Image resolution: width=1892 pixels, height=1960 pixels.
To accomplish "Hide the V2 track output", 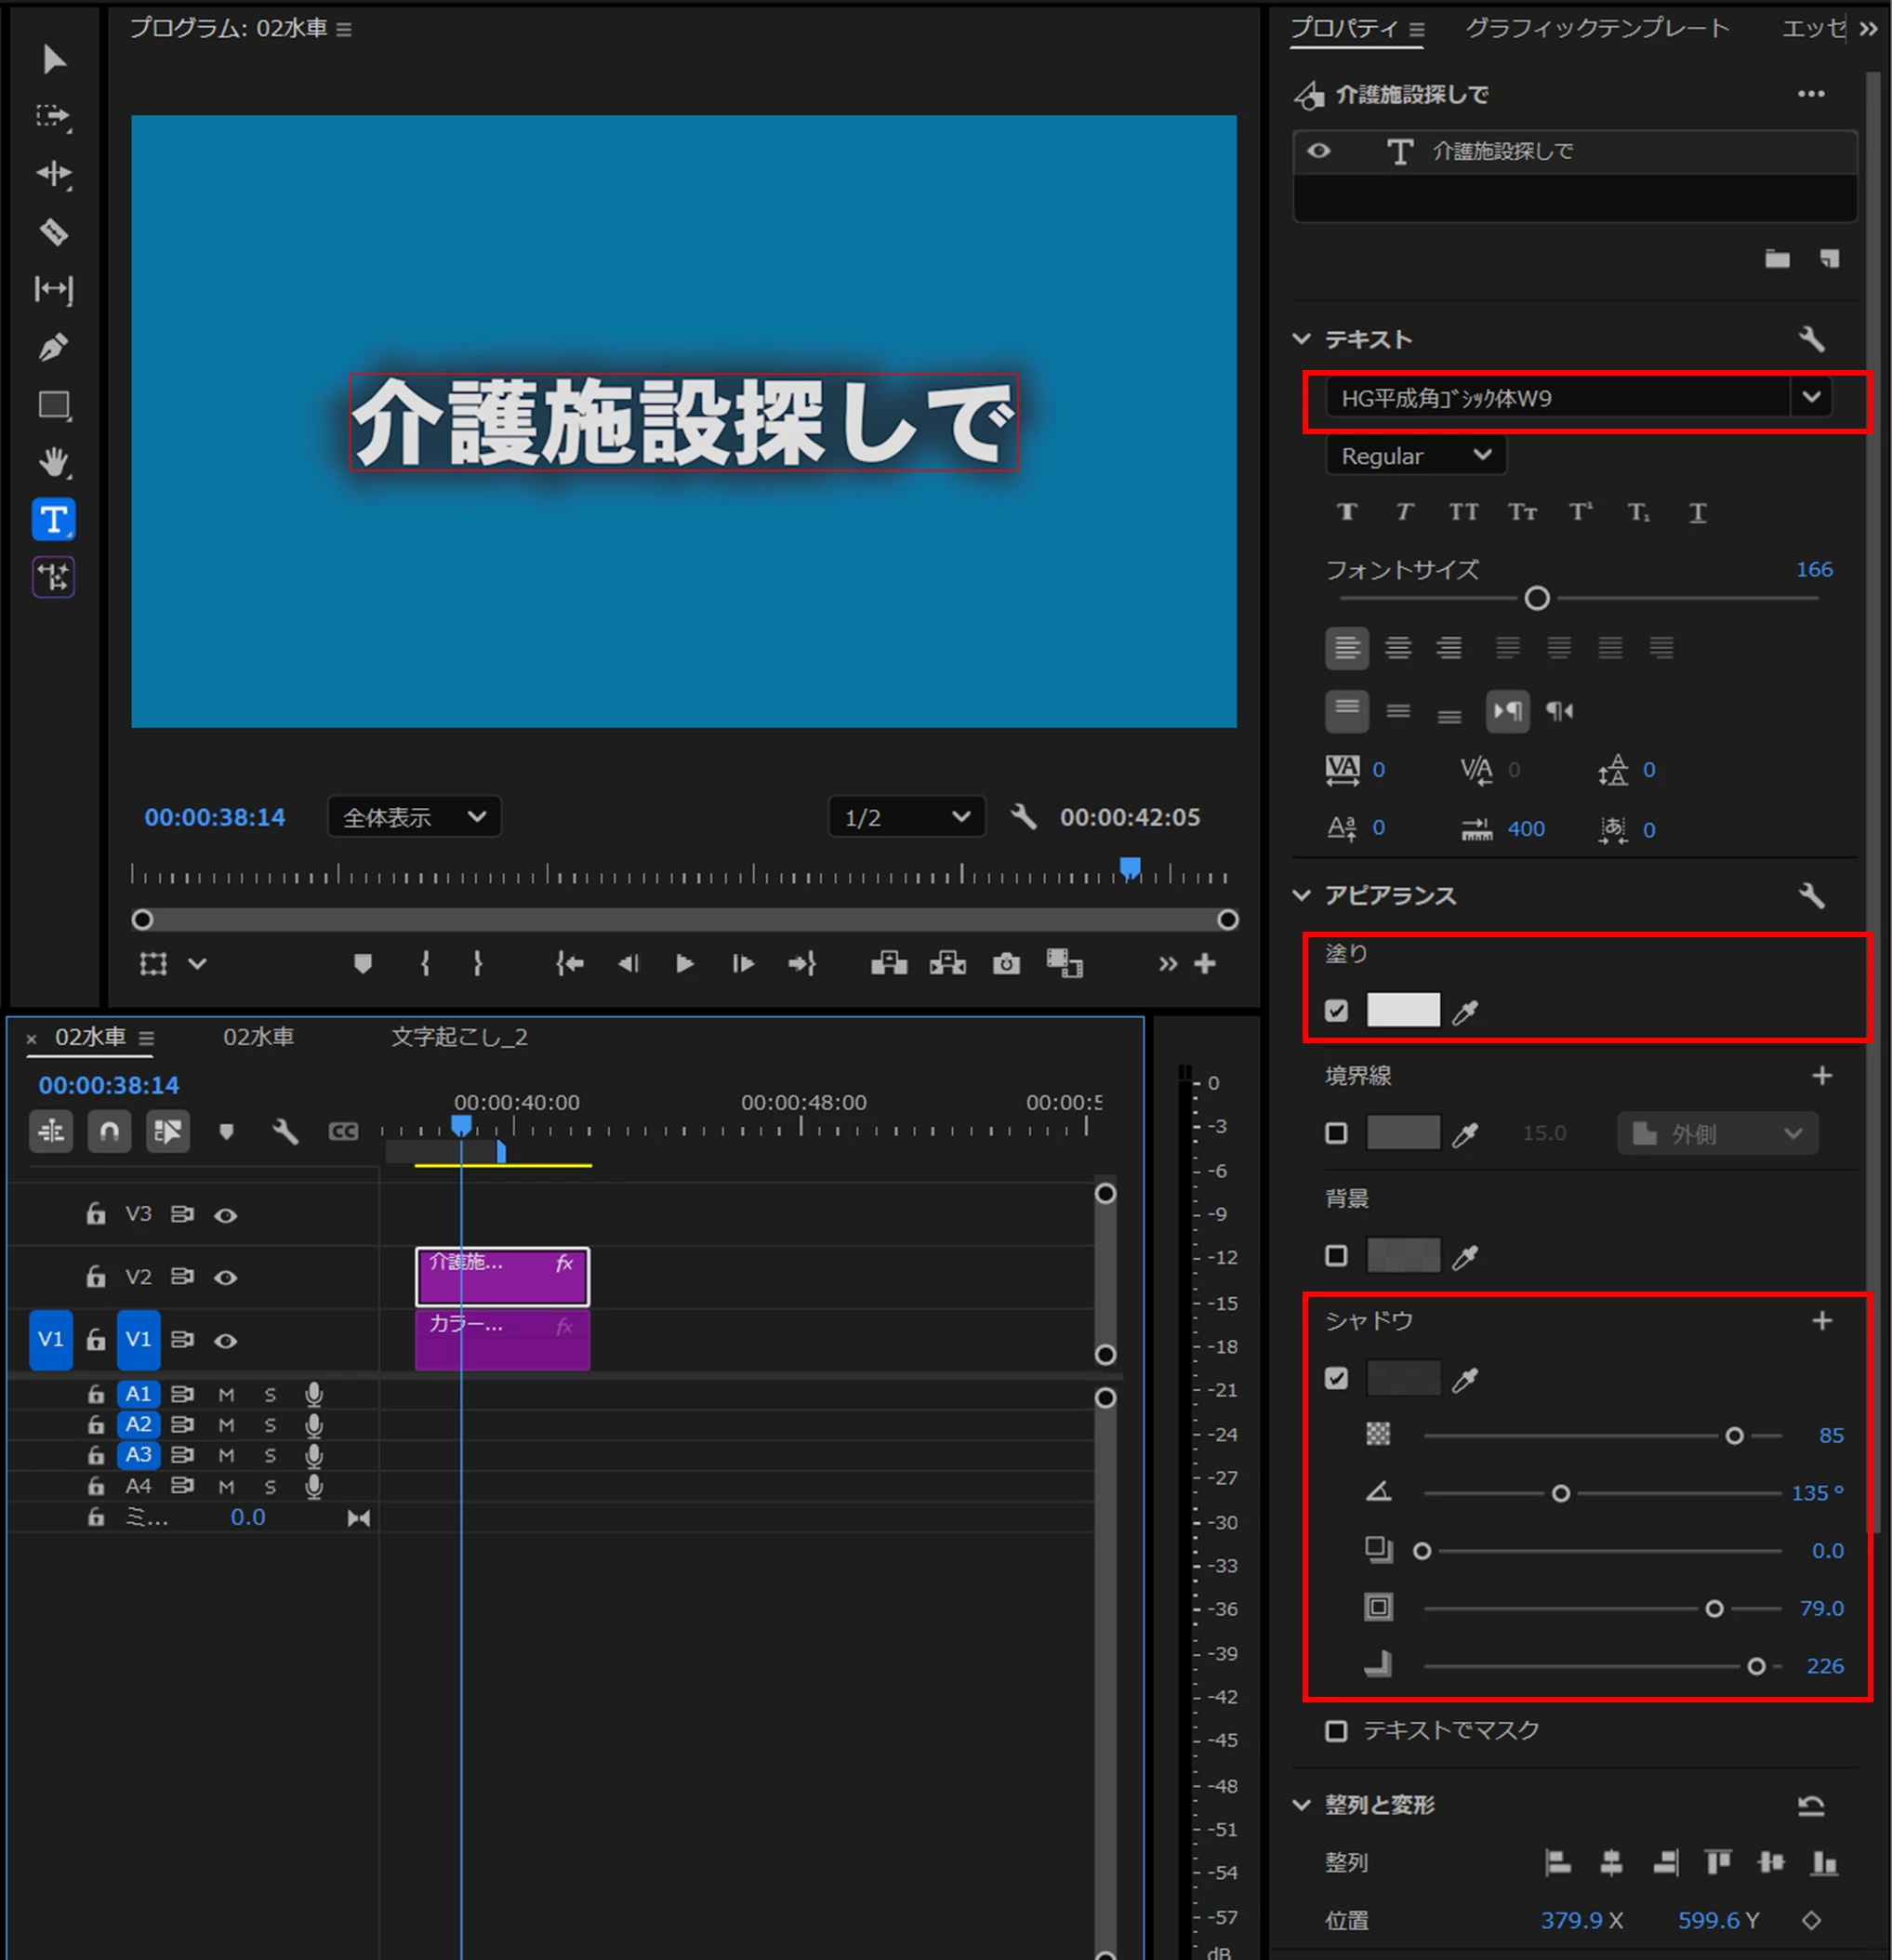I will click(226, 1277).
